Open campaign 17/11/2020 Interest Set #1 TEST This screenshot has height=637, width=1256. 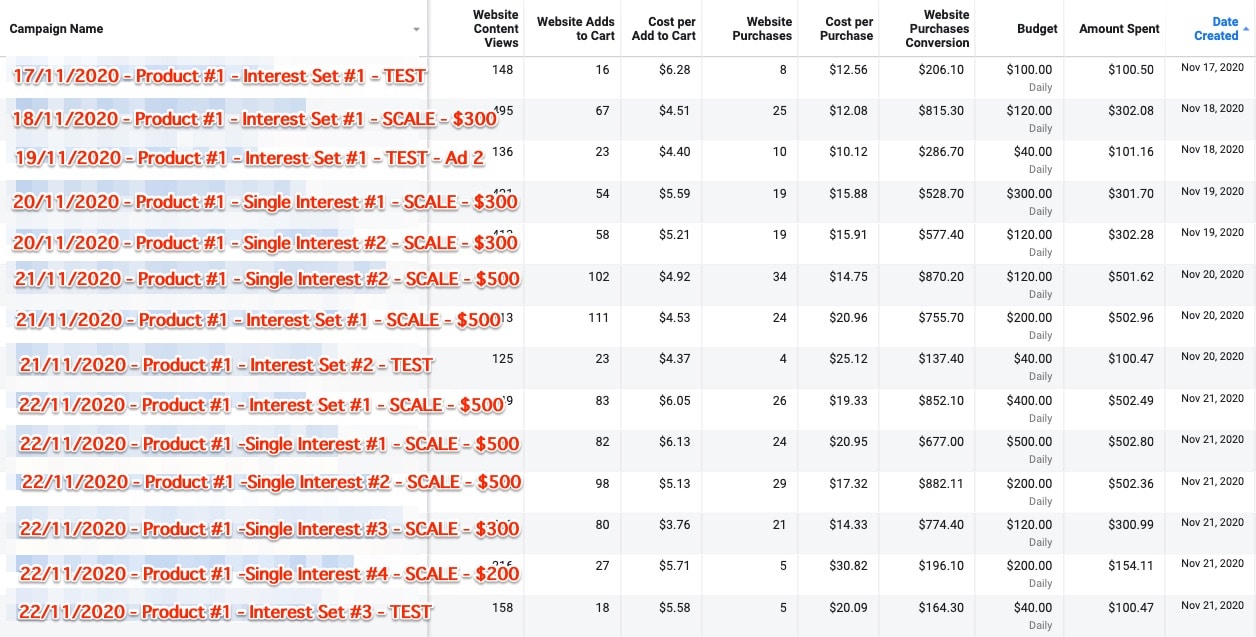tap(219, 76)
